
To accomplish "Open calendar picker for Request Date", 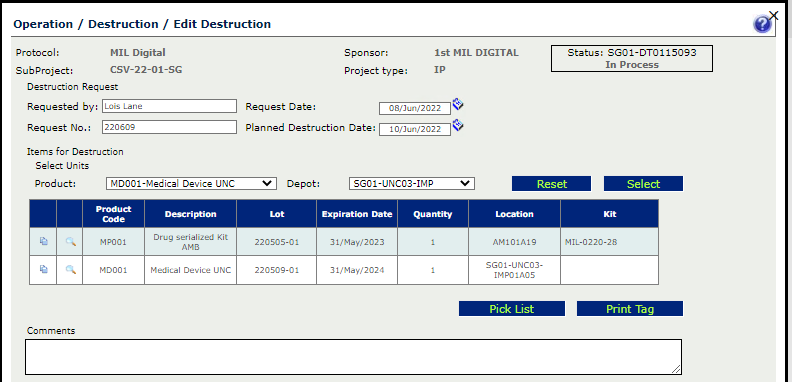I will tap(458, 105).
